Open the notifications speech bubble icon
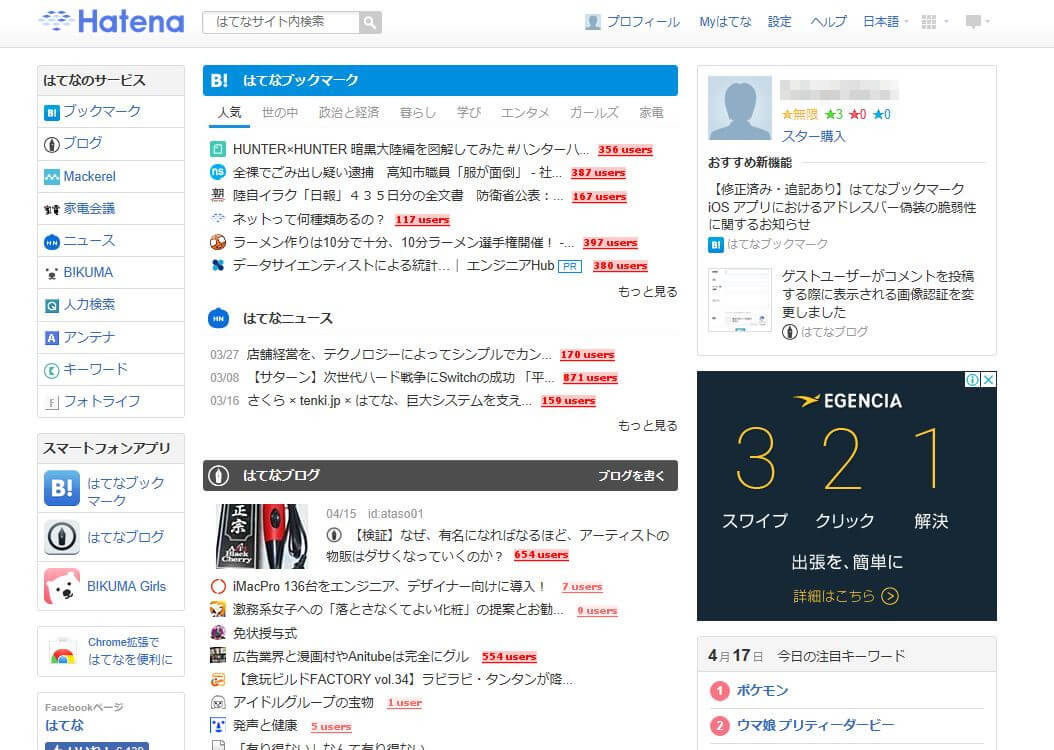 (x=973, y=22)
